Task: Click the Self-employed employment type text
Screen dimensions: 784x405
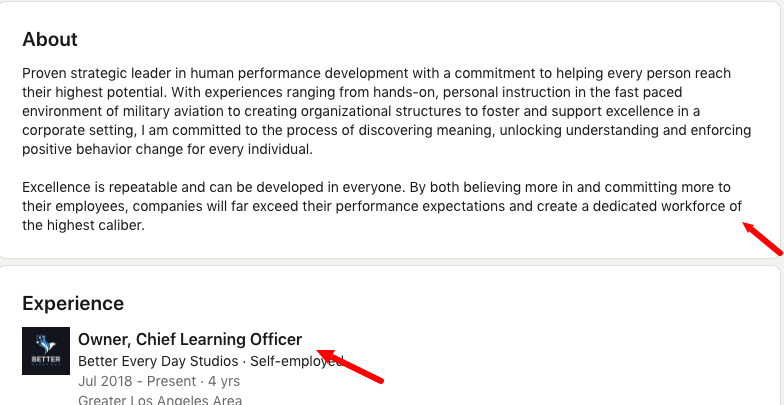Action: [x=297, y=361]
